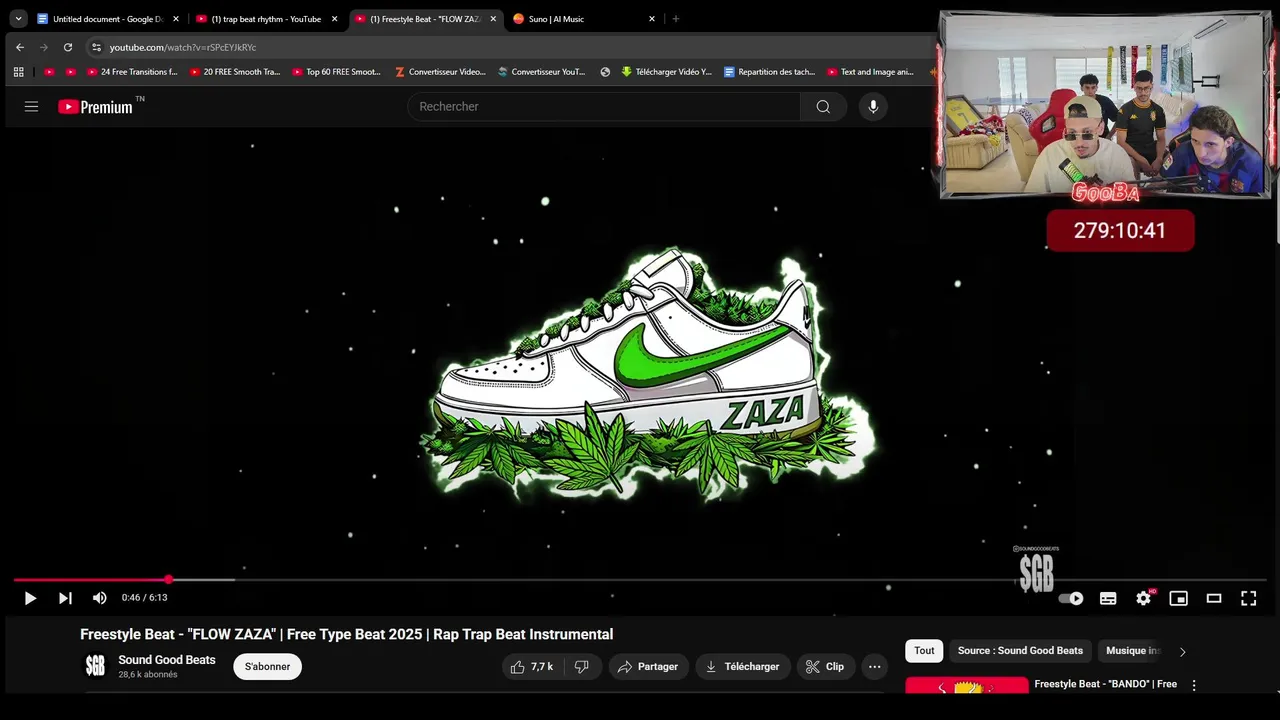Click the youtube.com URL address bar

point(183,47)
